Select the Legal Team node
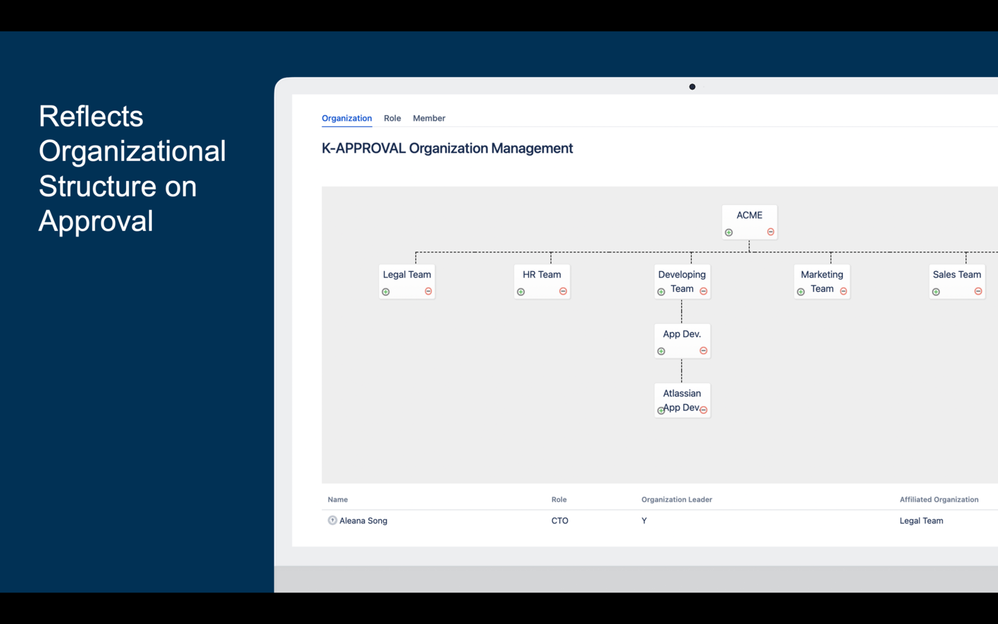Screen dimensions: 998x624 point(407,281)
